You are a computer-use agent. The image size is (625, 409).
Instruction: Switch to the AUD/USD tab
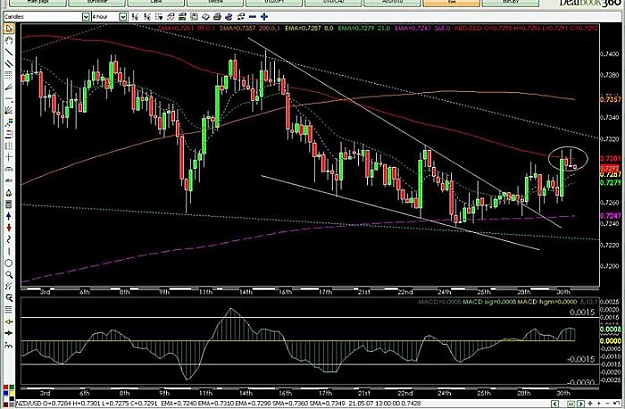[x=392, y=3]
